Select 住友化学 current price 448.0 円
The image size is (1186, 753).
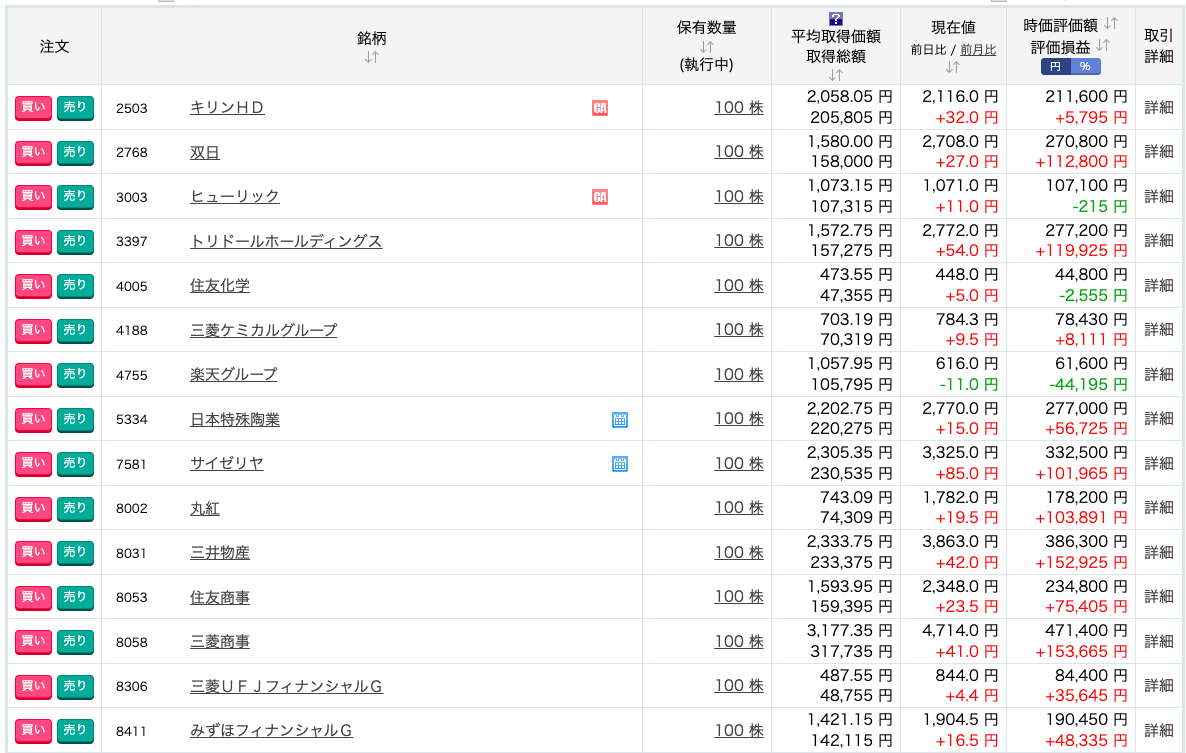967,274
